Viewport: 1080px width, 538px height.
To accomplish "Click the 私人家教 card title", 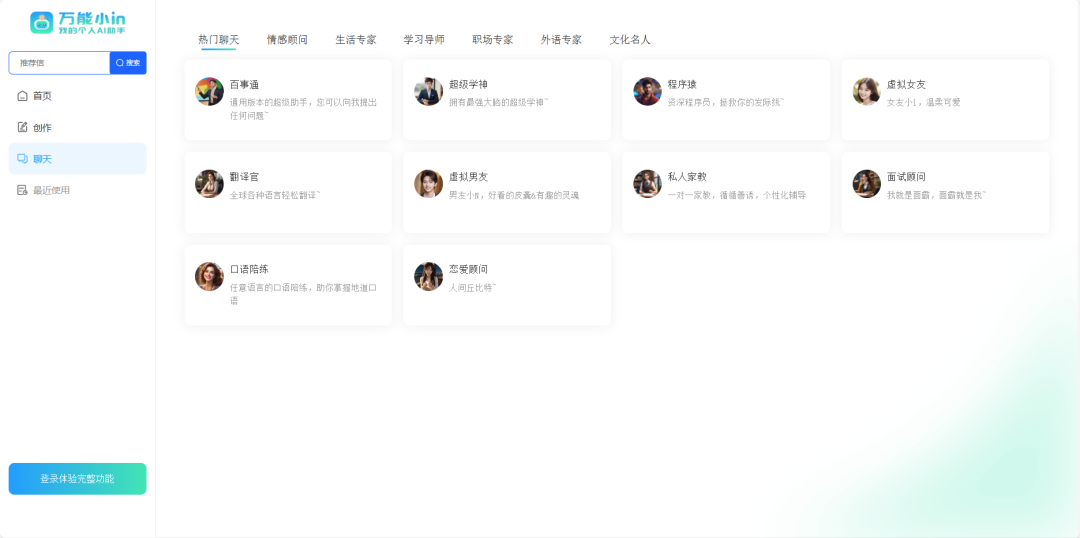I will [687, 177].
